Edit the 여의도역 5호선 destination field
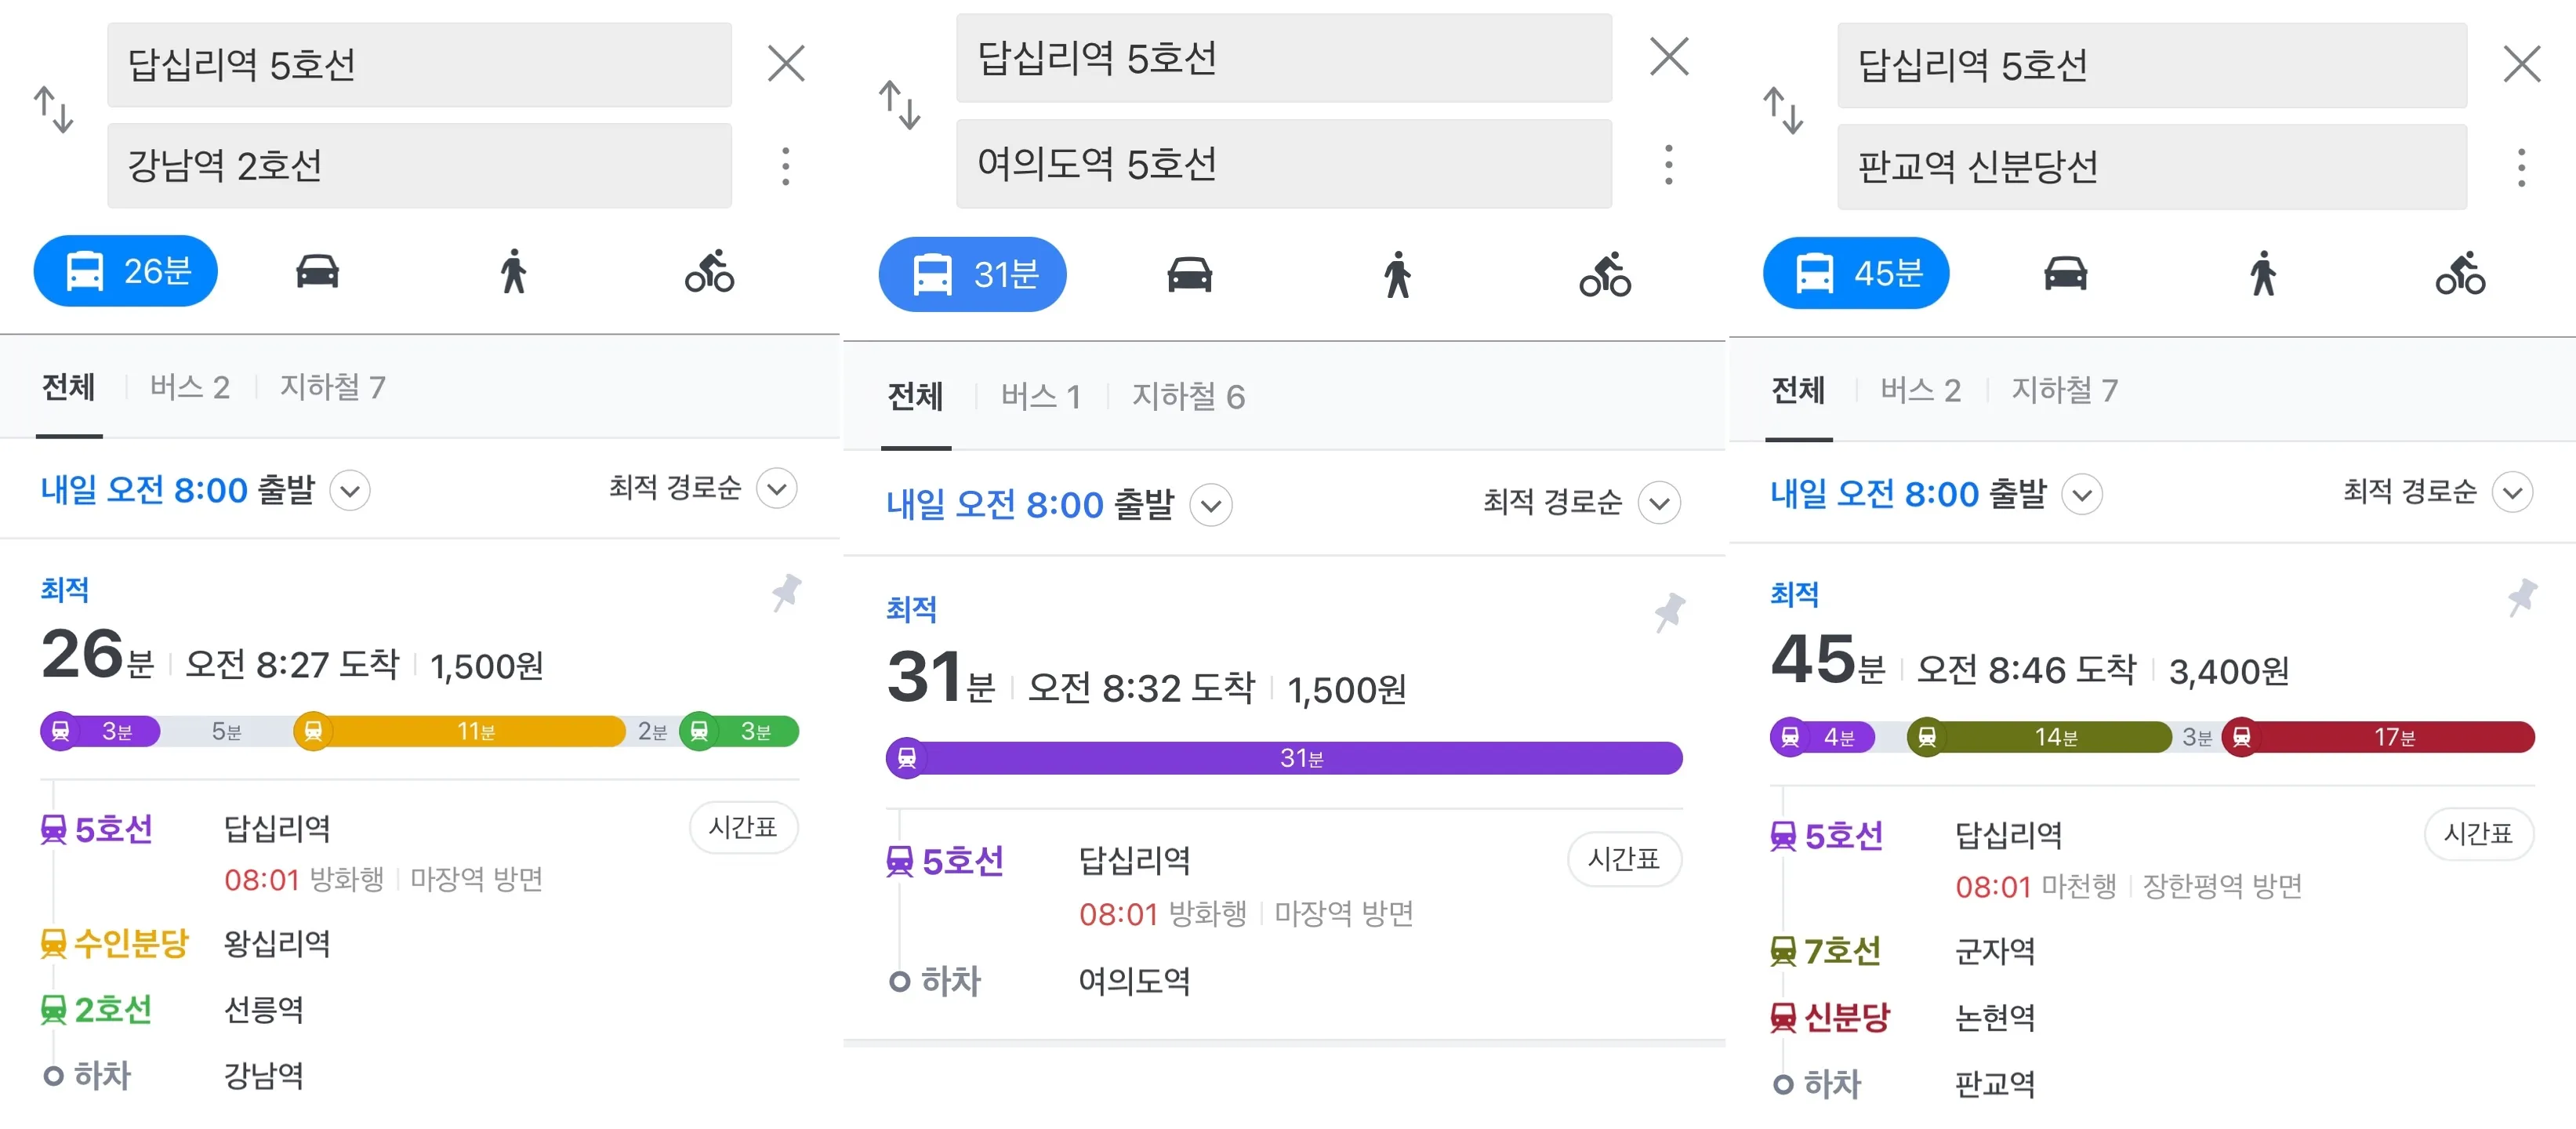The width and height of the screenshot is (2576, 1129). 1284,164
